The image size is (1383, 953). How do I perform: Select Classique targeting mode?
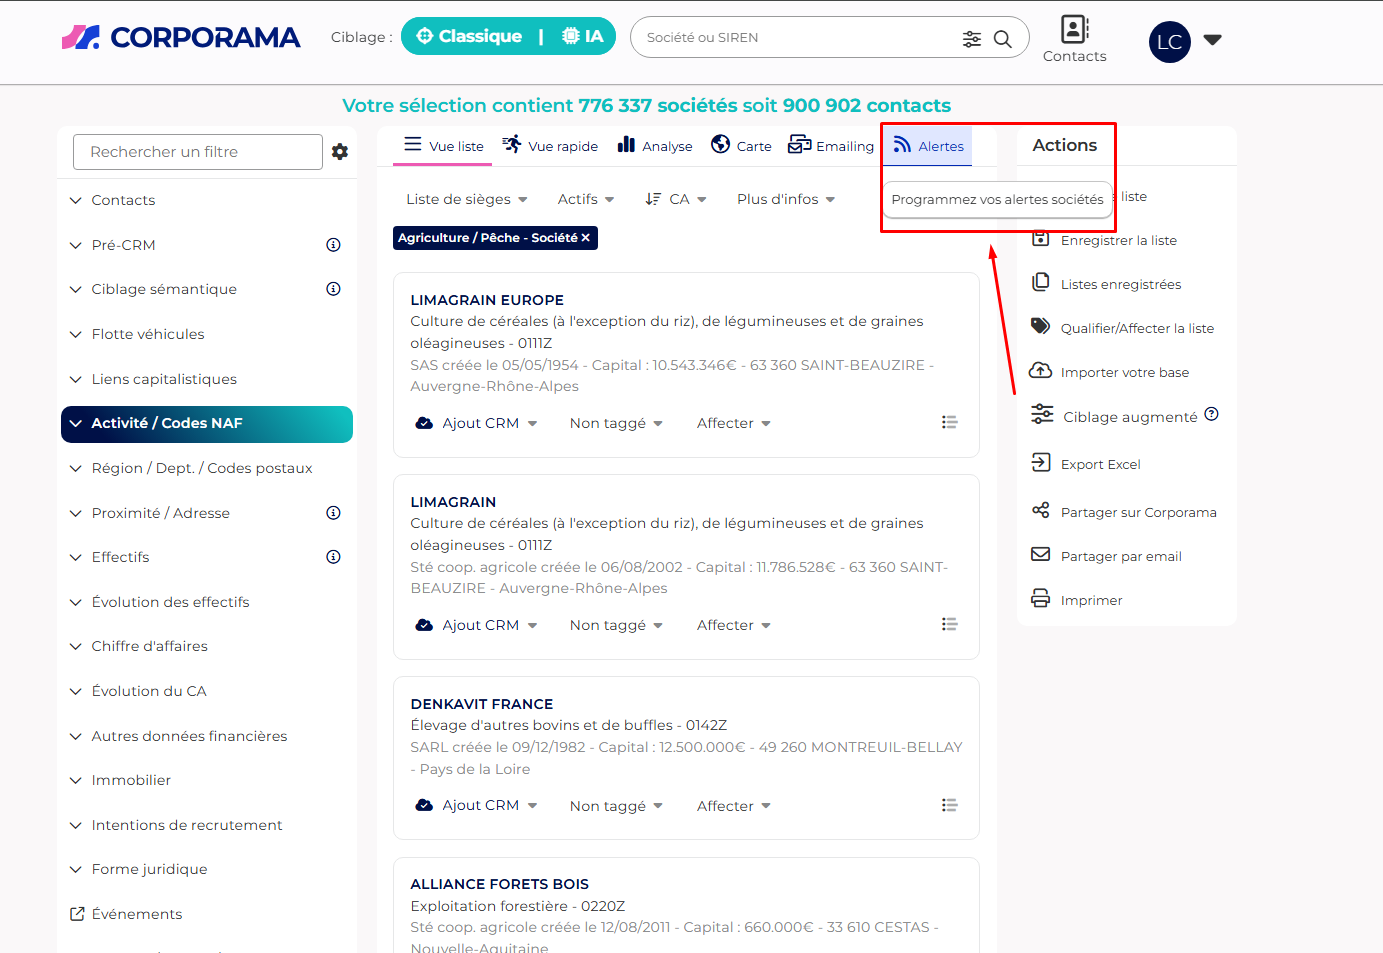click(x=469, y=36)
